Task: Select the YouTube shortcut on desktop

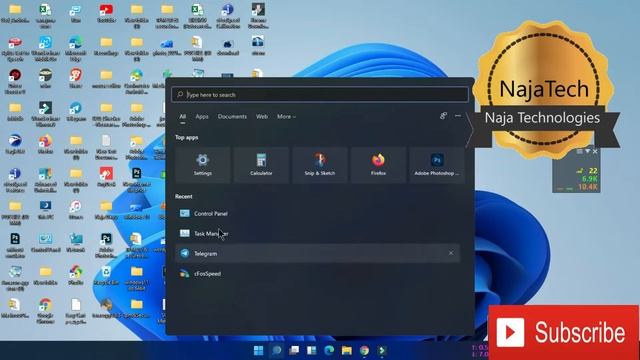Action: click(106, 13)
